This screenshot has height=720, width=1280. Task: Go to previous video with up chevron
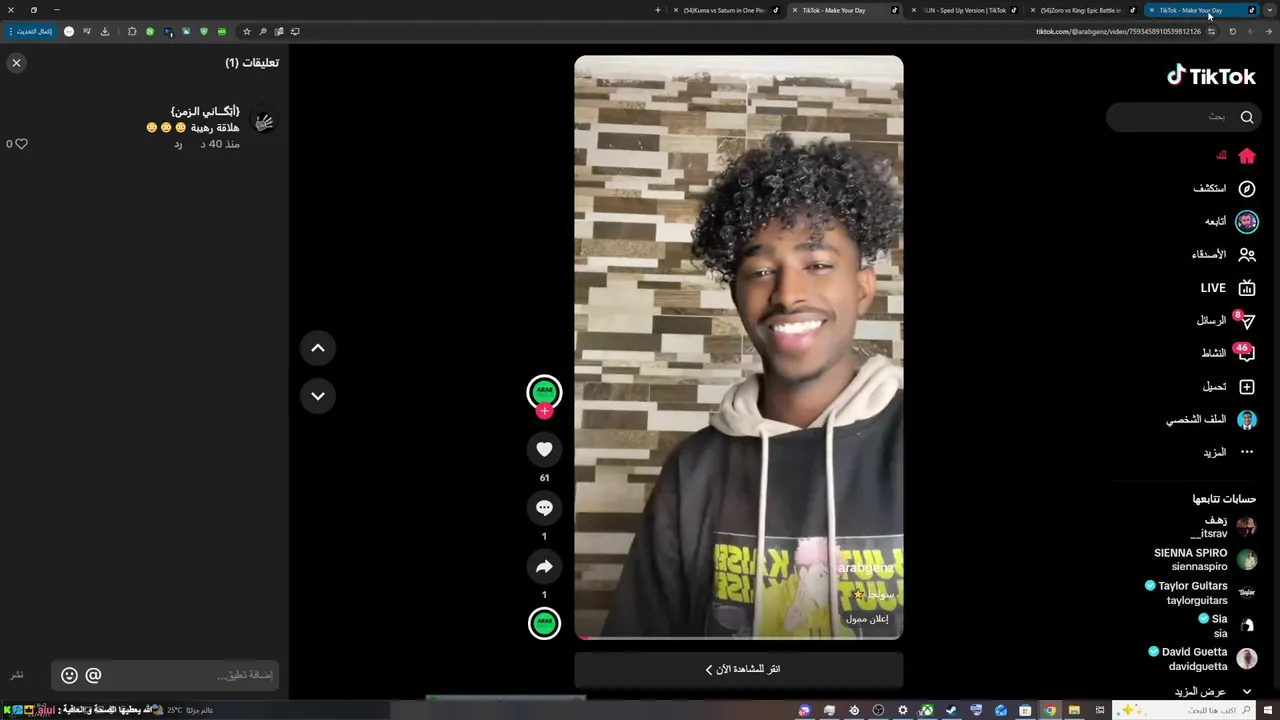coord(318,348)
